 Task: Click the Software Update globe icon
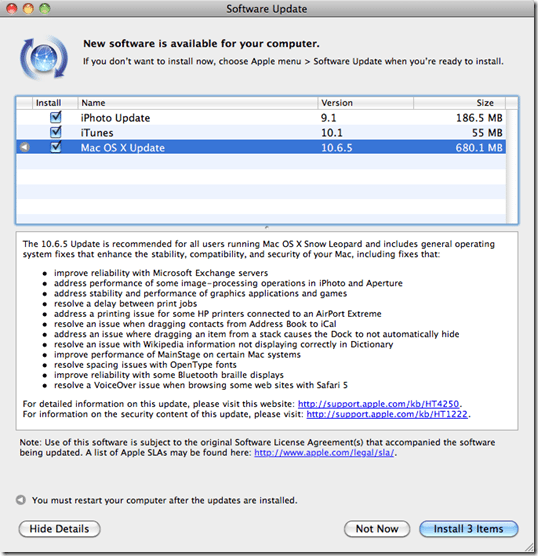click(x=44, y=58)
